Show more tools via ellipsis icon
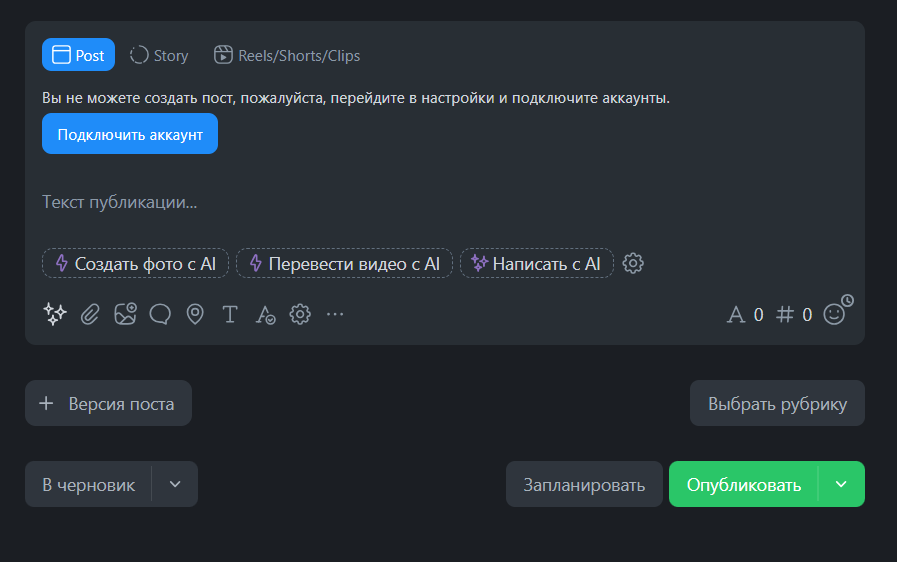Viewport: 897px width, 562px height. click(335, 314)
